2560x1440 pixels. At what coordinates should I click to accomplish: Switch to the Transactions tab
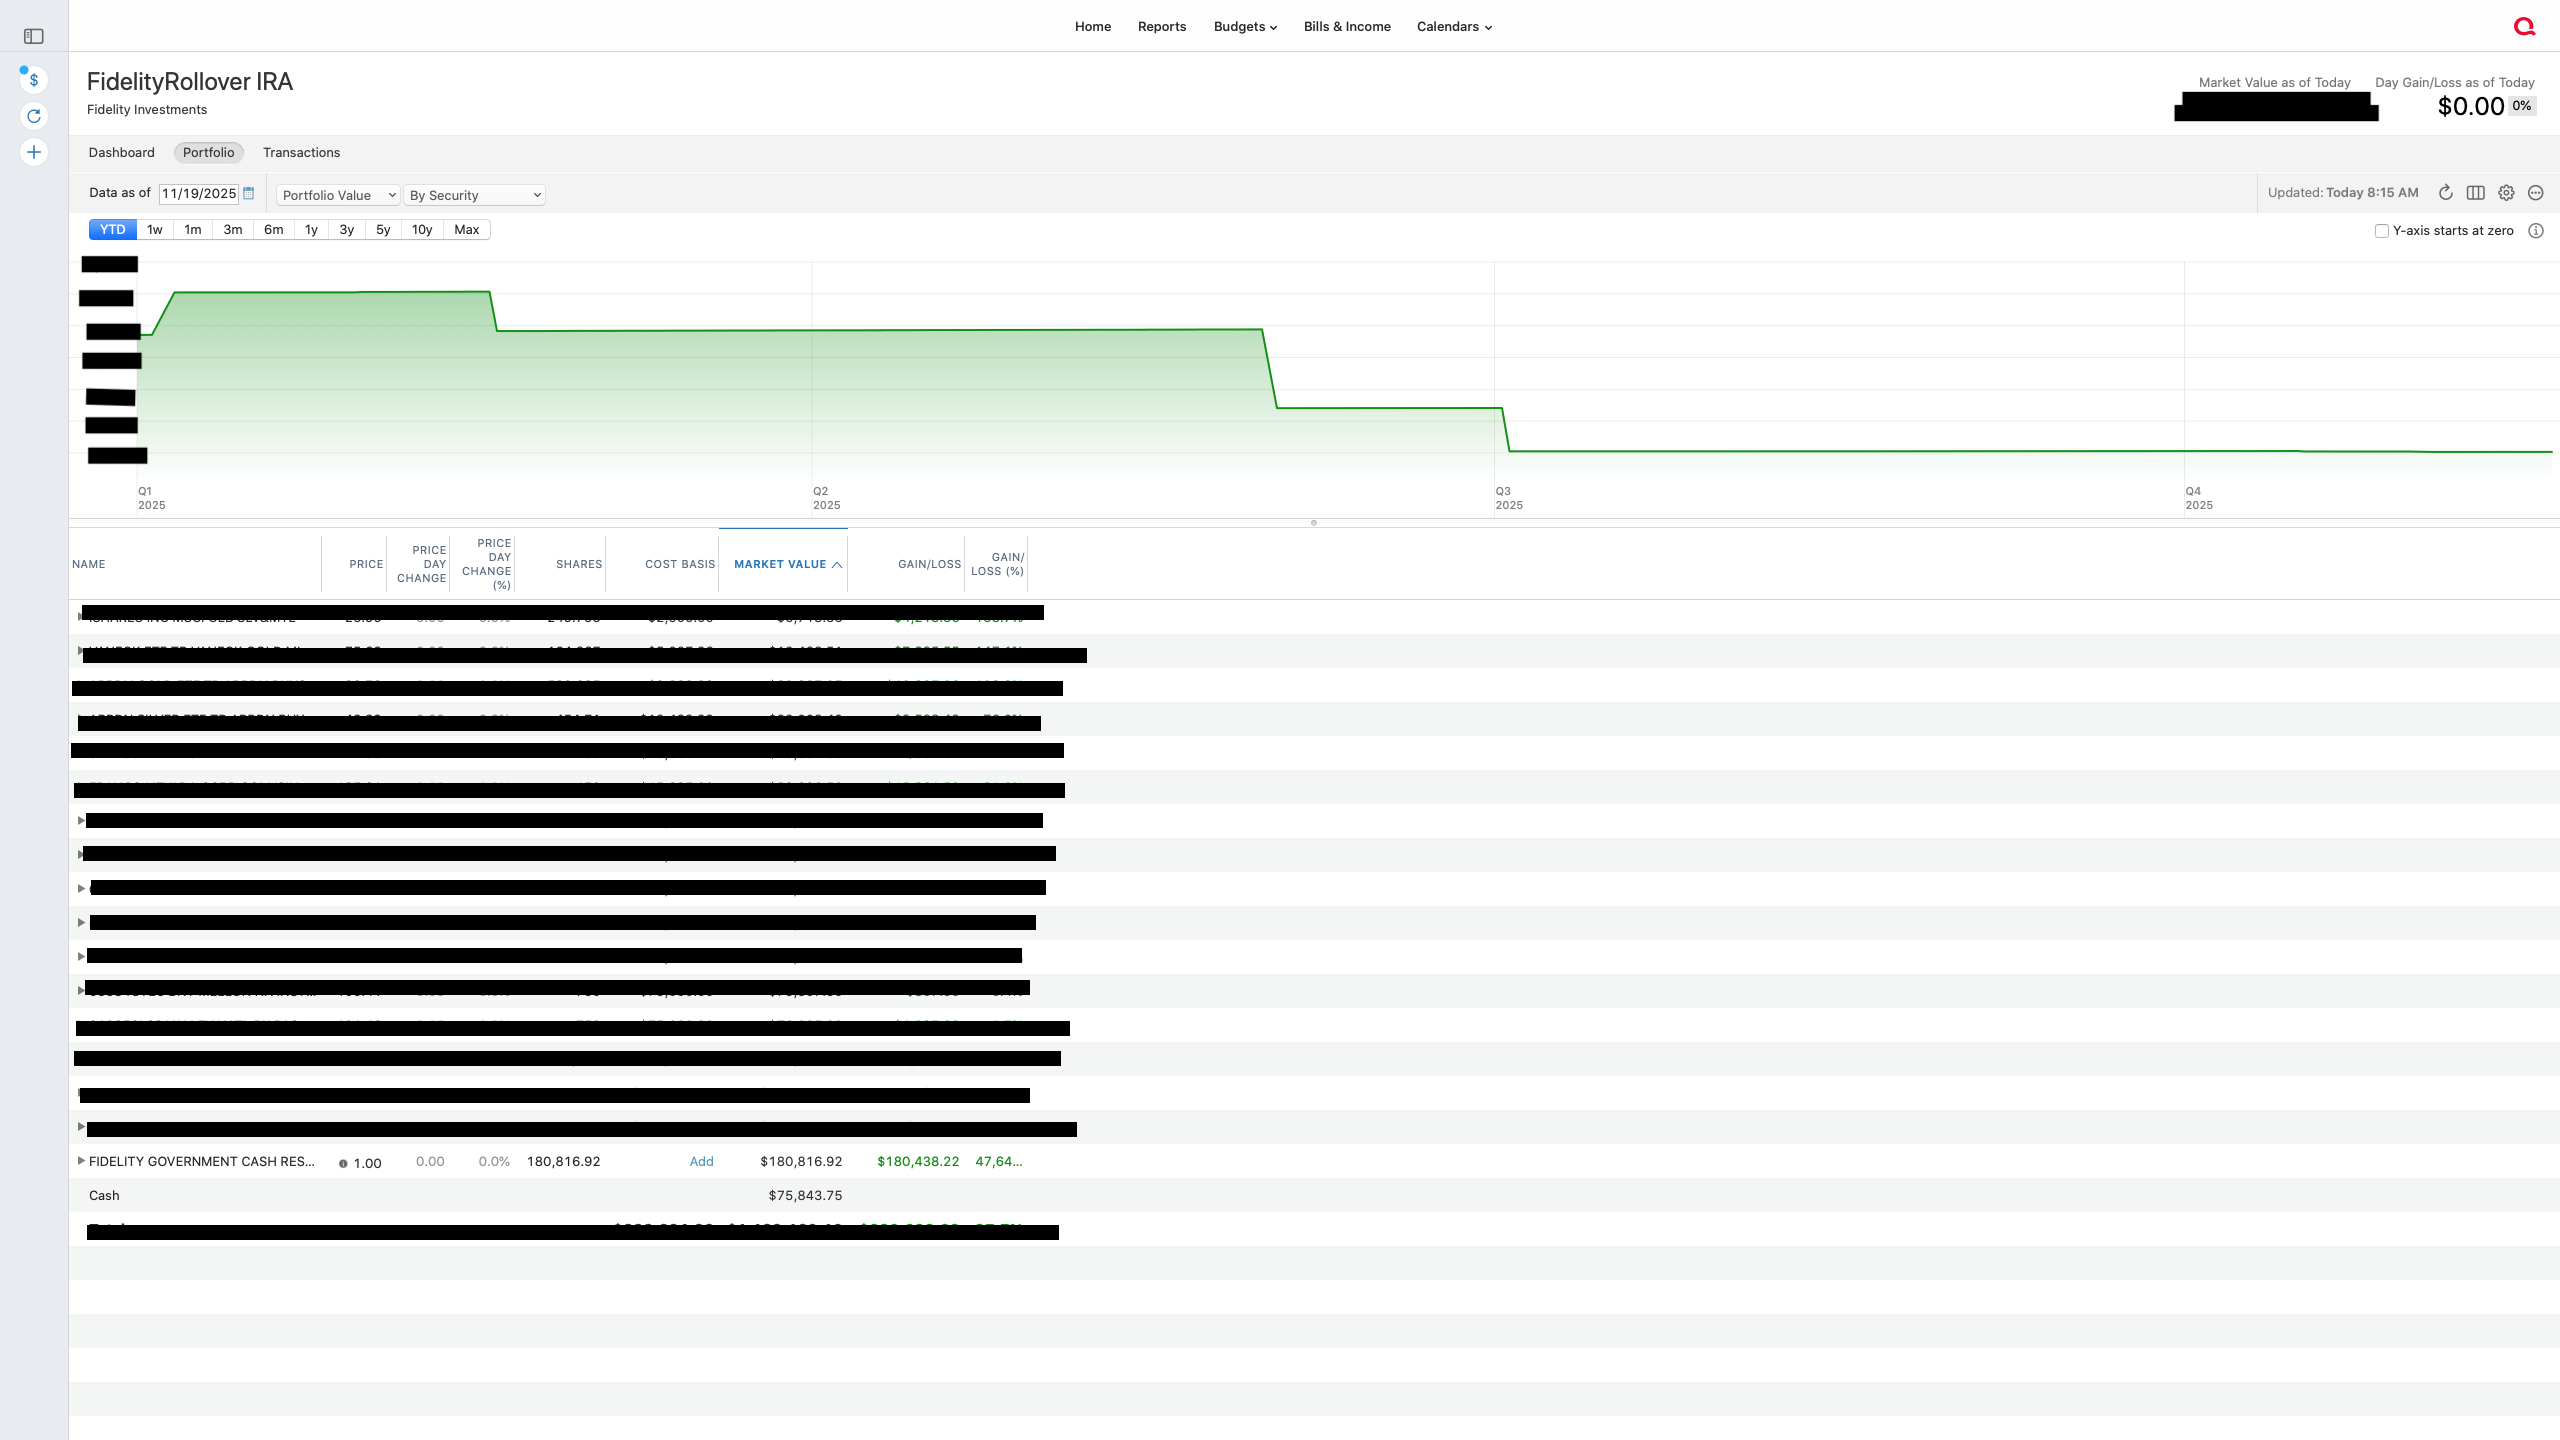301,152
